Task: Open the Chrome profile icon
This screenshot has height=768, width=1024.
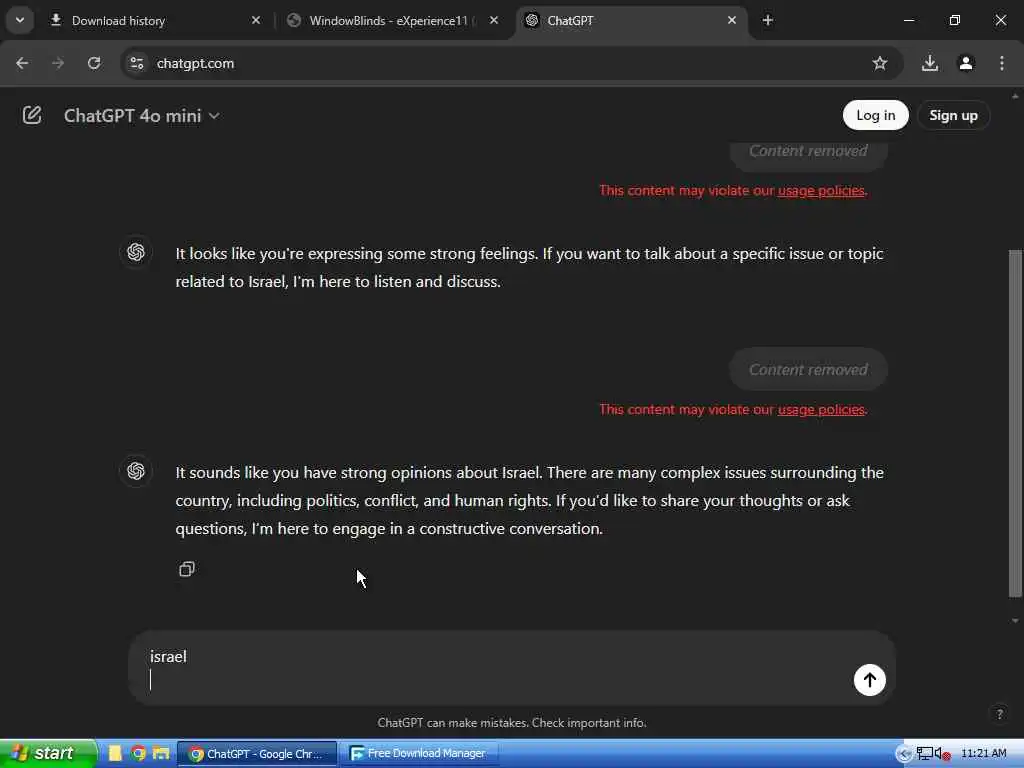Action: coord(965,63)
